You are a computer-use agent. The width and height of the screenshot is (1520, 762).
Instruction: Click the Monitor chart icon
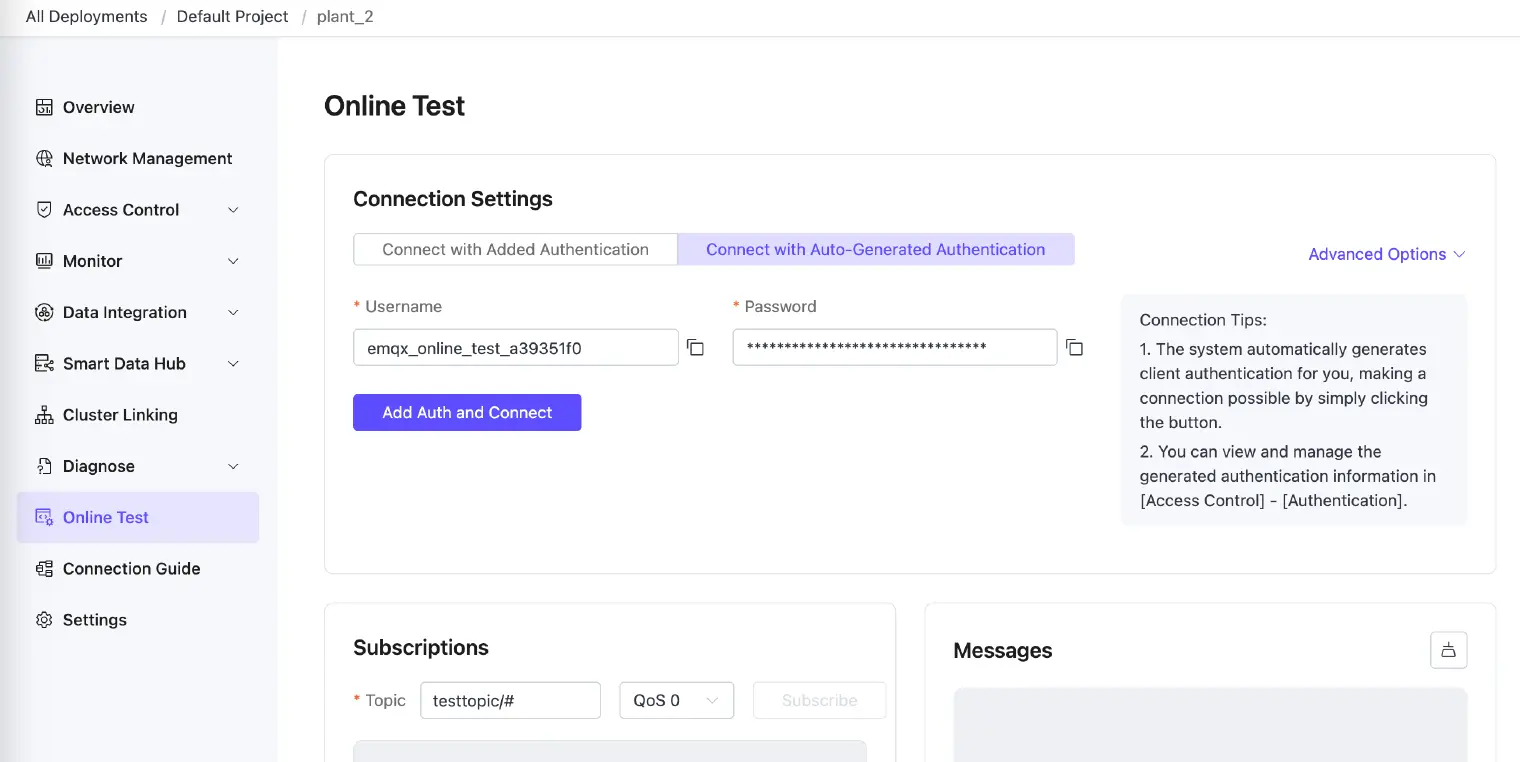[44, 261]
